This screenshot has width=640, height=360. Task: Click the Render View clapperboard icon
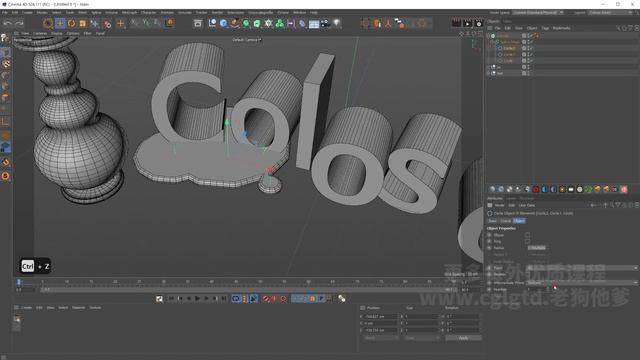coord(456,24)
